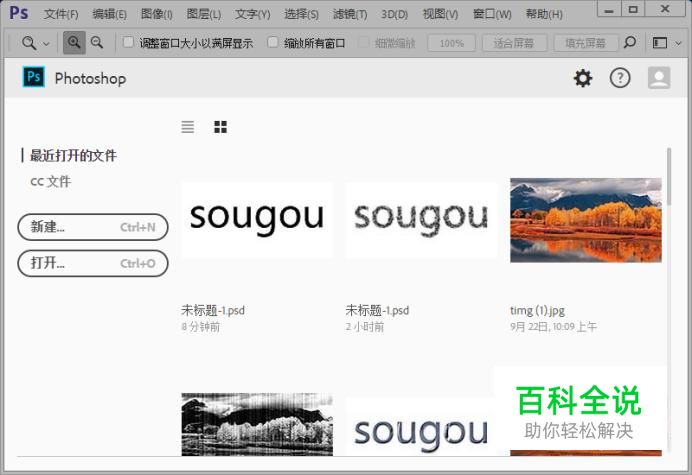Open the 视图(V) menu
692x475 pixels.
click(x=440, y=14)
